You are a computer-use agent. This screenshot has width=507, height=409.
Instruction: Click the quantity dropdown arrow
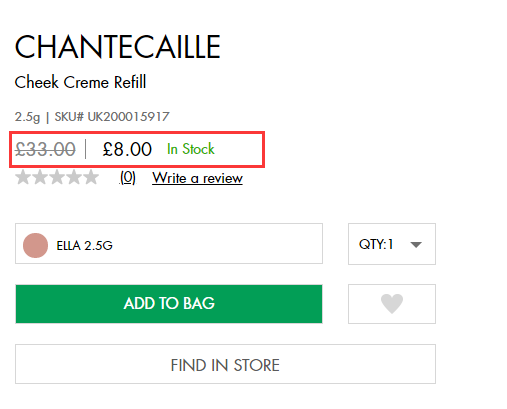click(x=416, y=245)
